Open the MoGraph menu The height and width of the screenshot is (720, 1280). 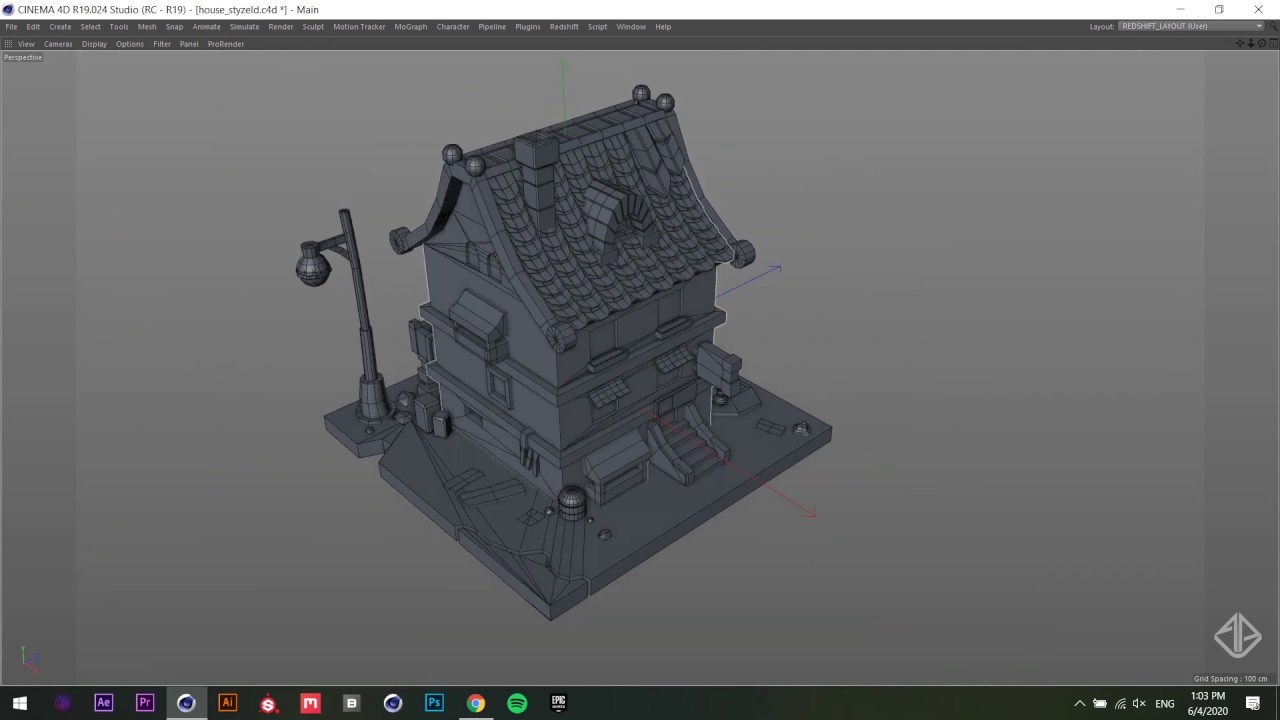tap(410, 27)
